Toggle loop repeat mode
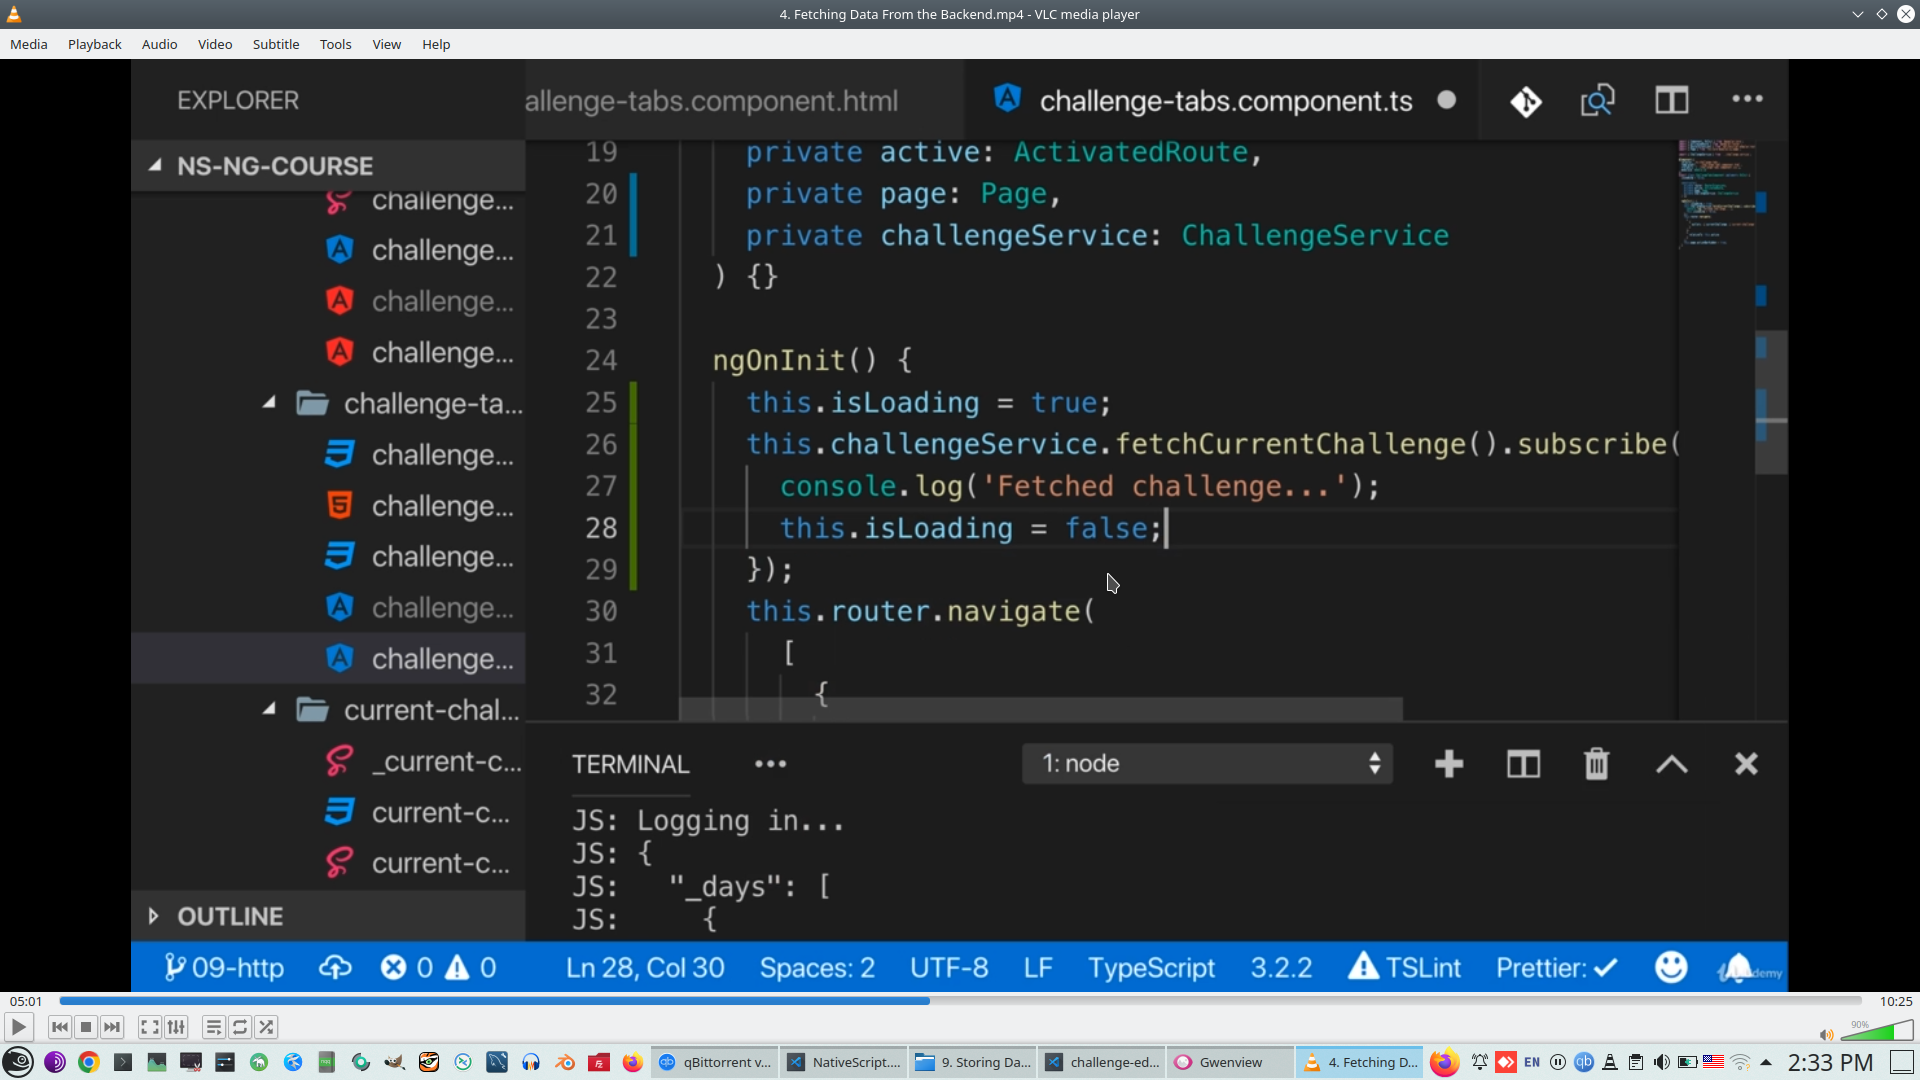1920x1080 pixels. [240, 1027]
